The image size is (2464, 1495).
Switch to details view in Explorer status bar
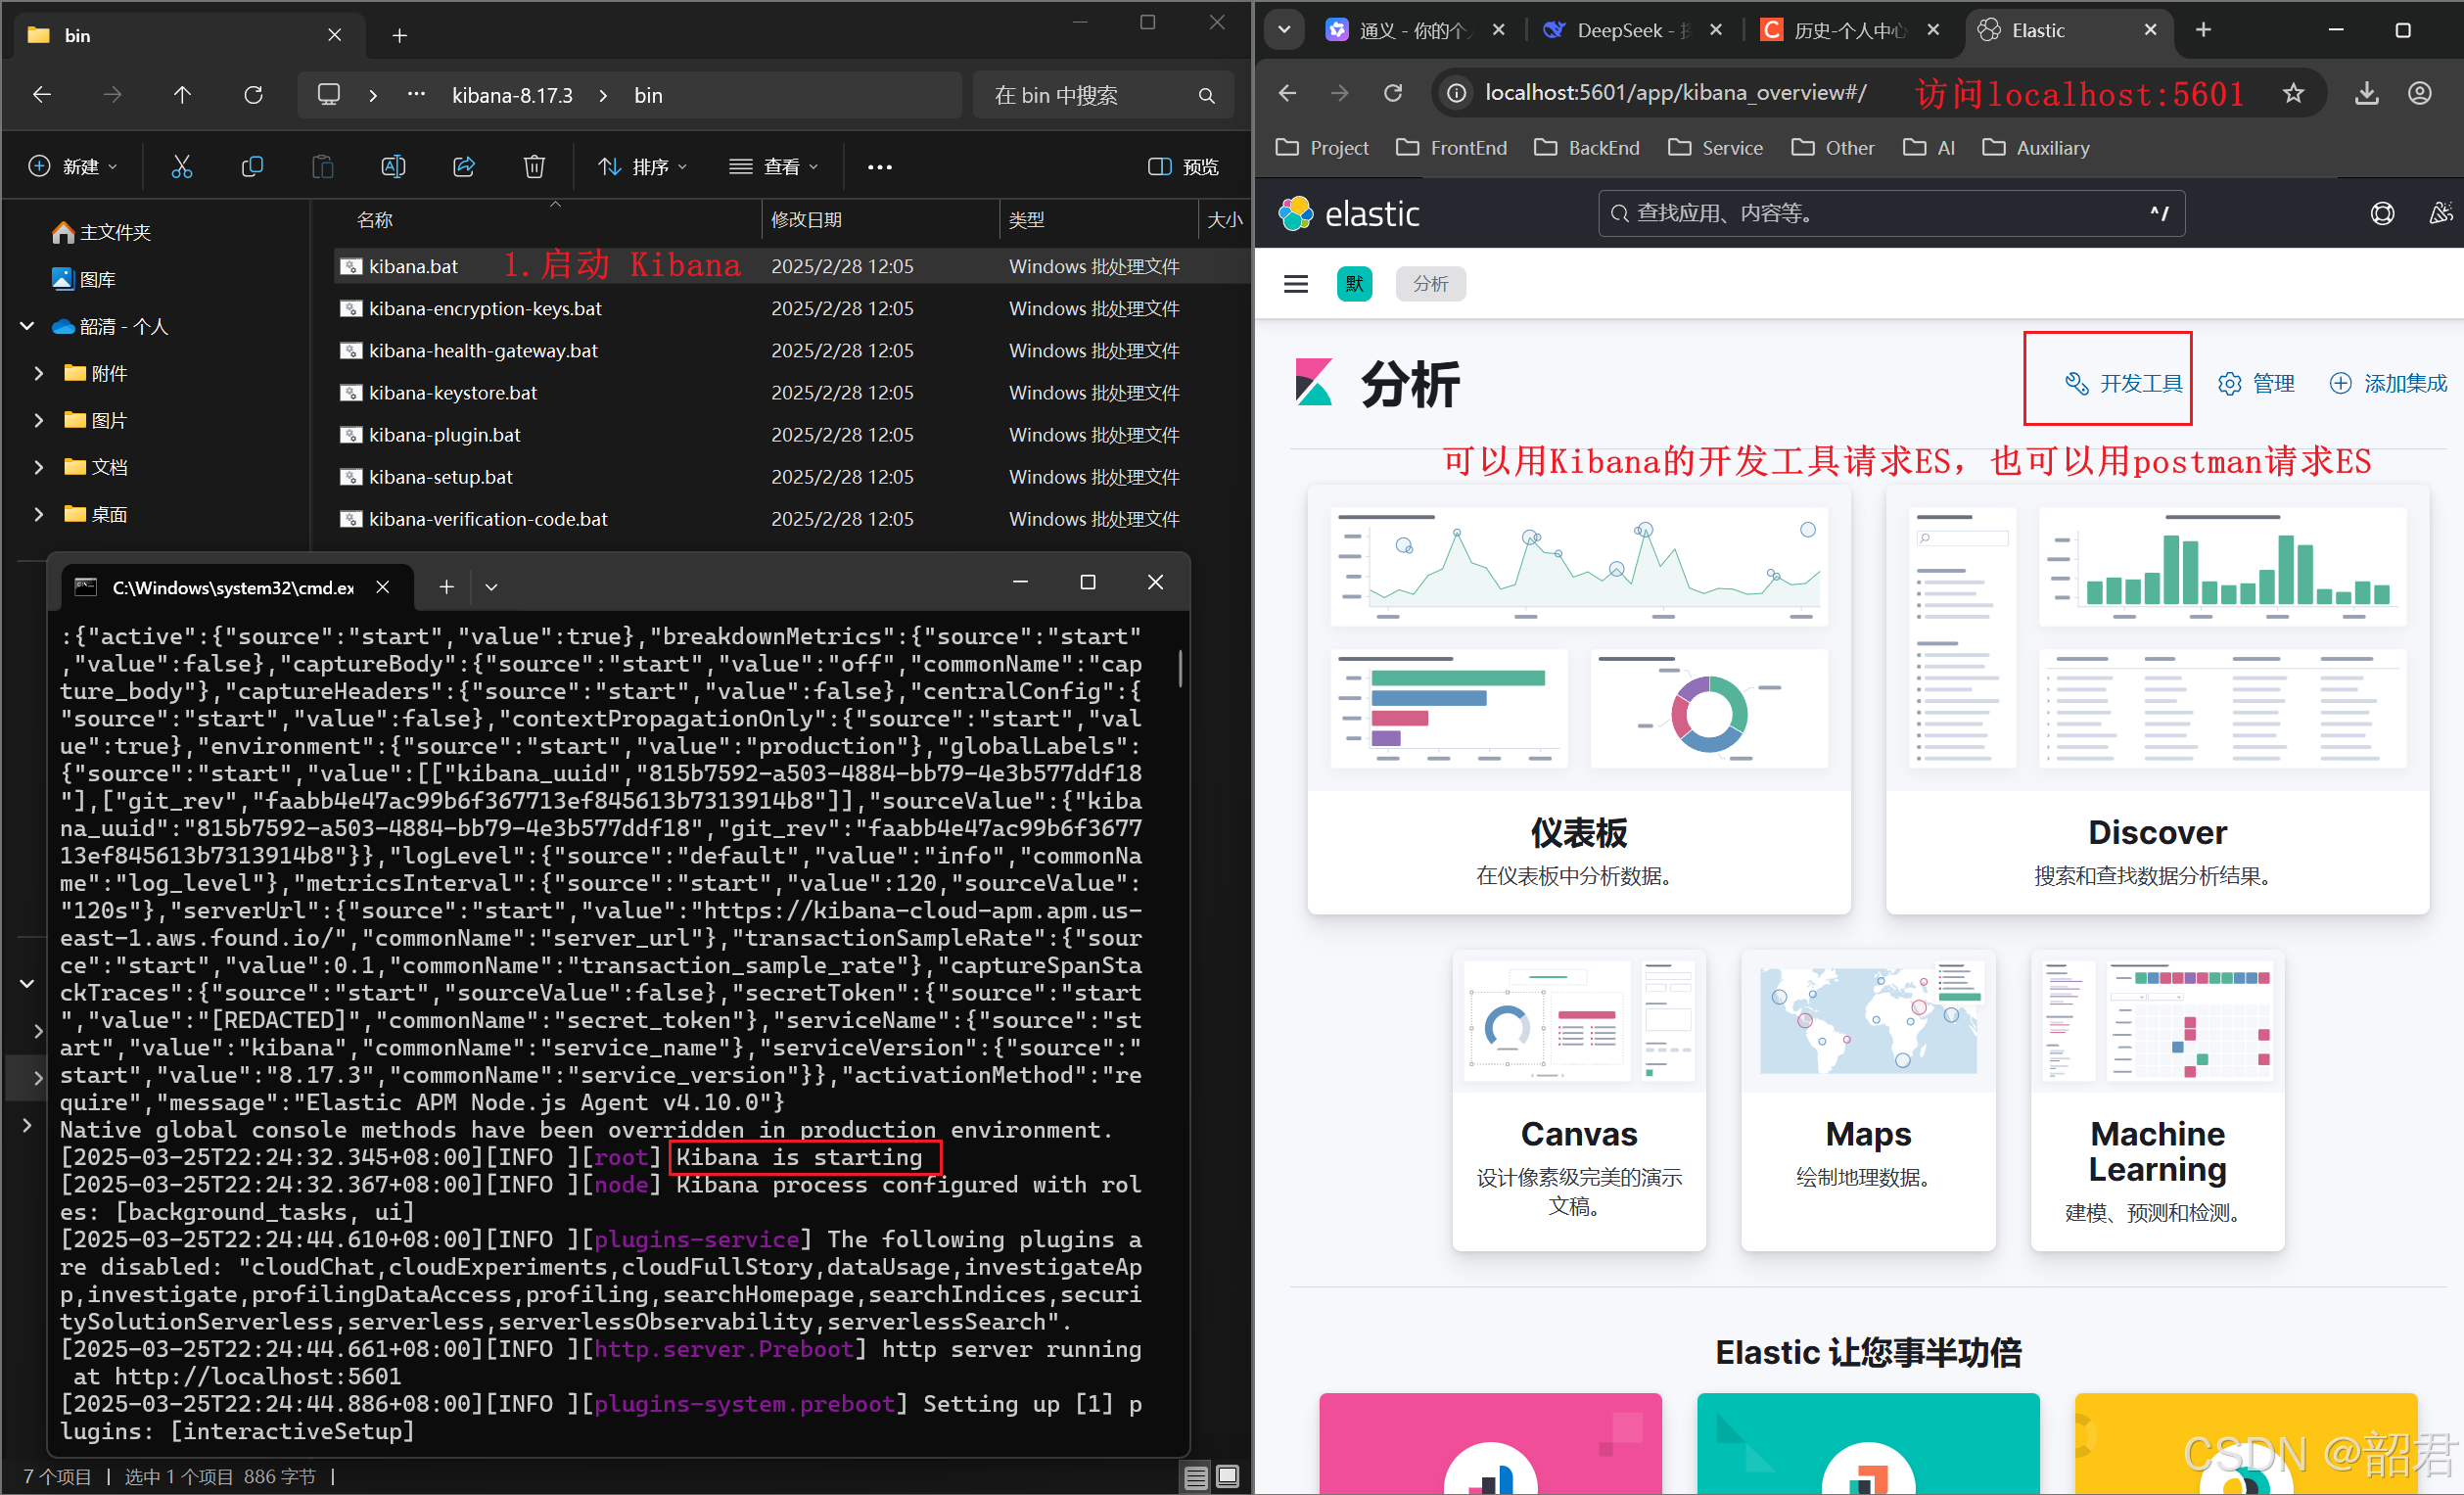[x=1195, y=1477]
